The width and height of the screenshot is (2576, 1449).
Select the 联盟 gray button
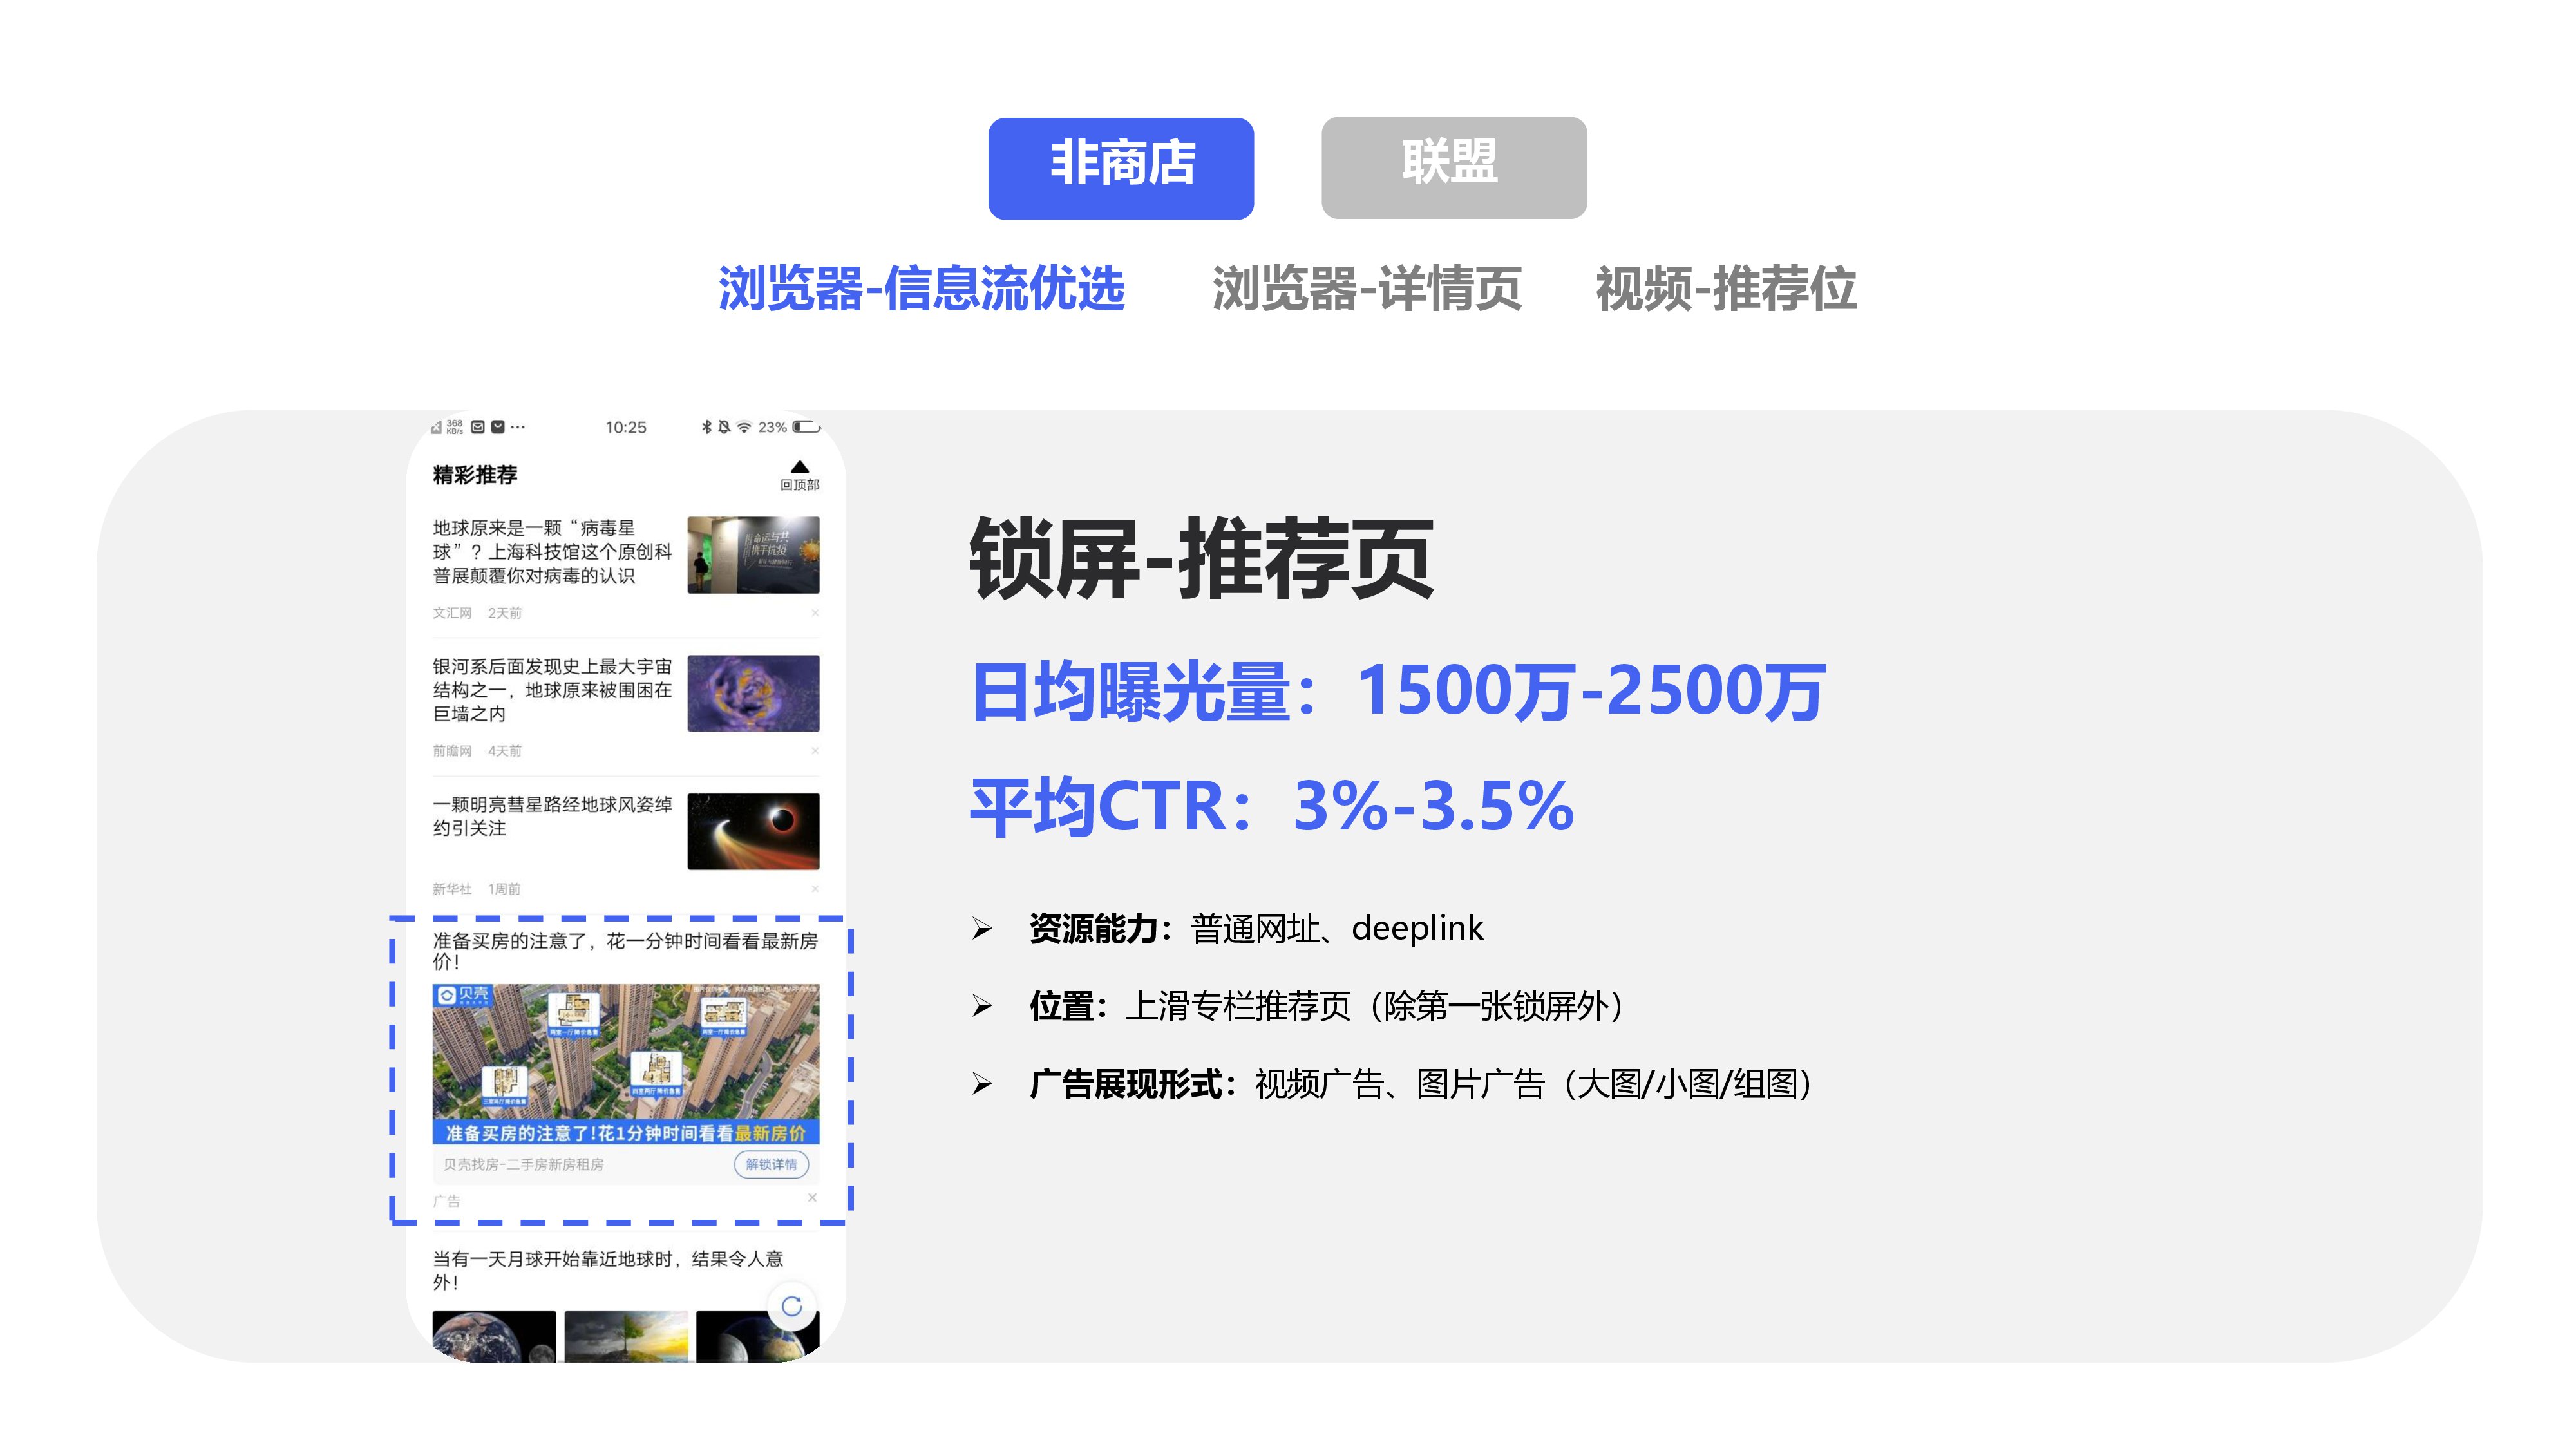[1453, 168]
